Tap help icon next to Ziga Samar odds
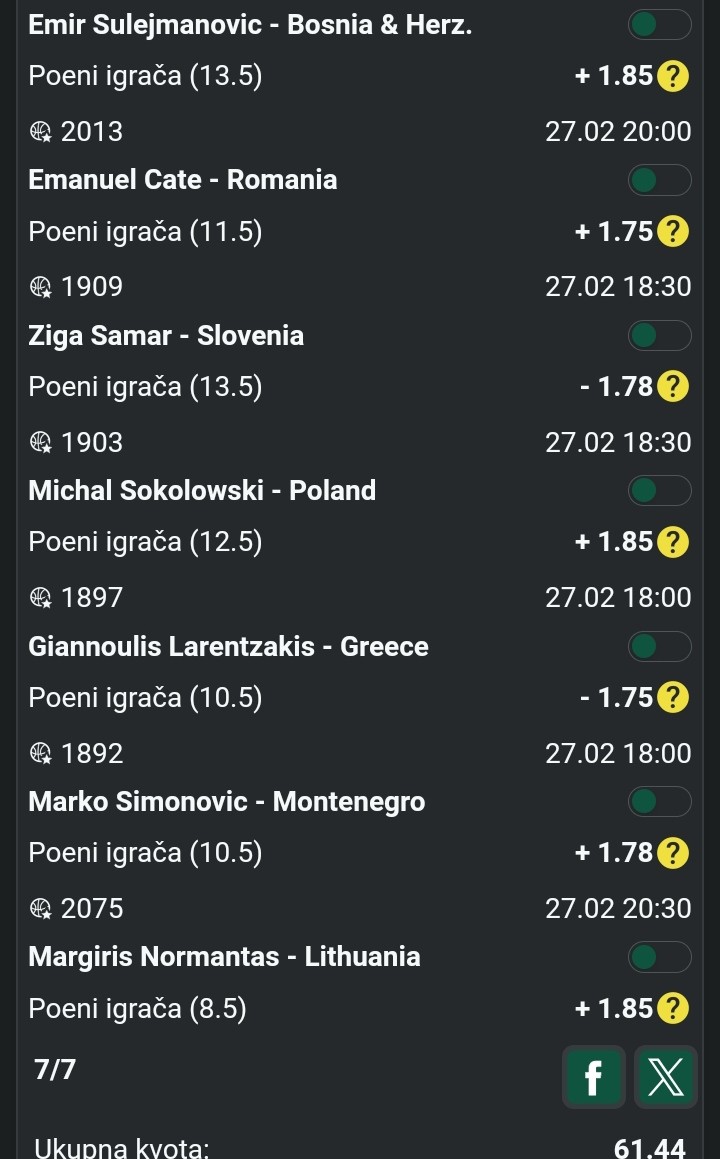720x1159 pixels. point(675,387)
